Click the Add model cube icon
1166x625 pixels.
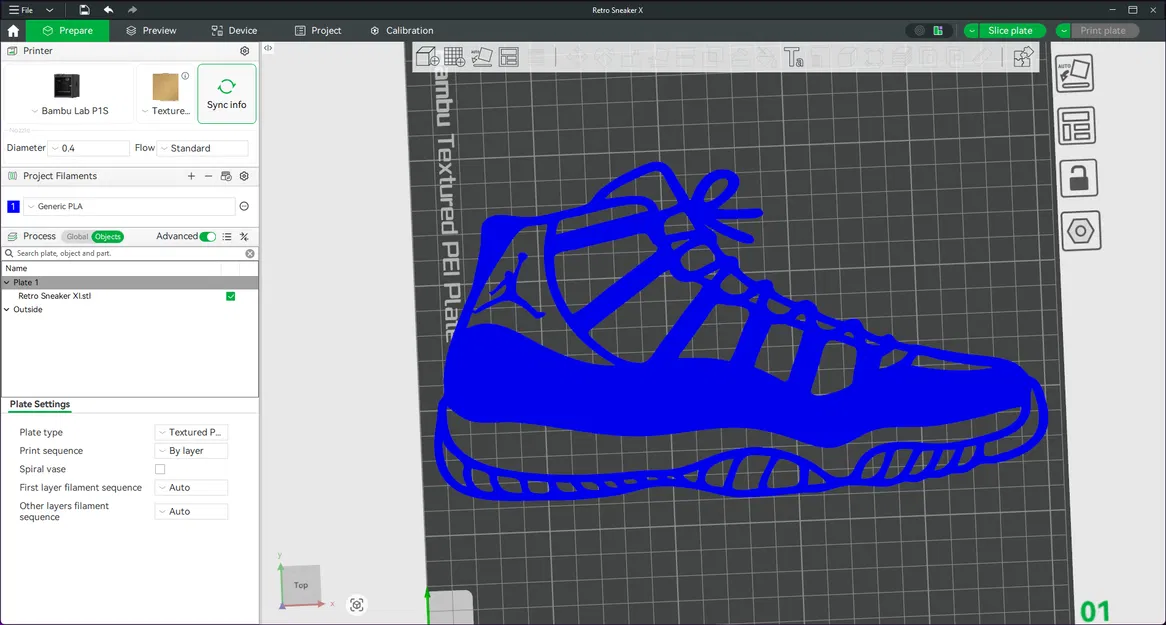click(x=427, y=57)
